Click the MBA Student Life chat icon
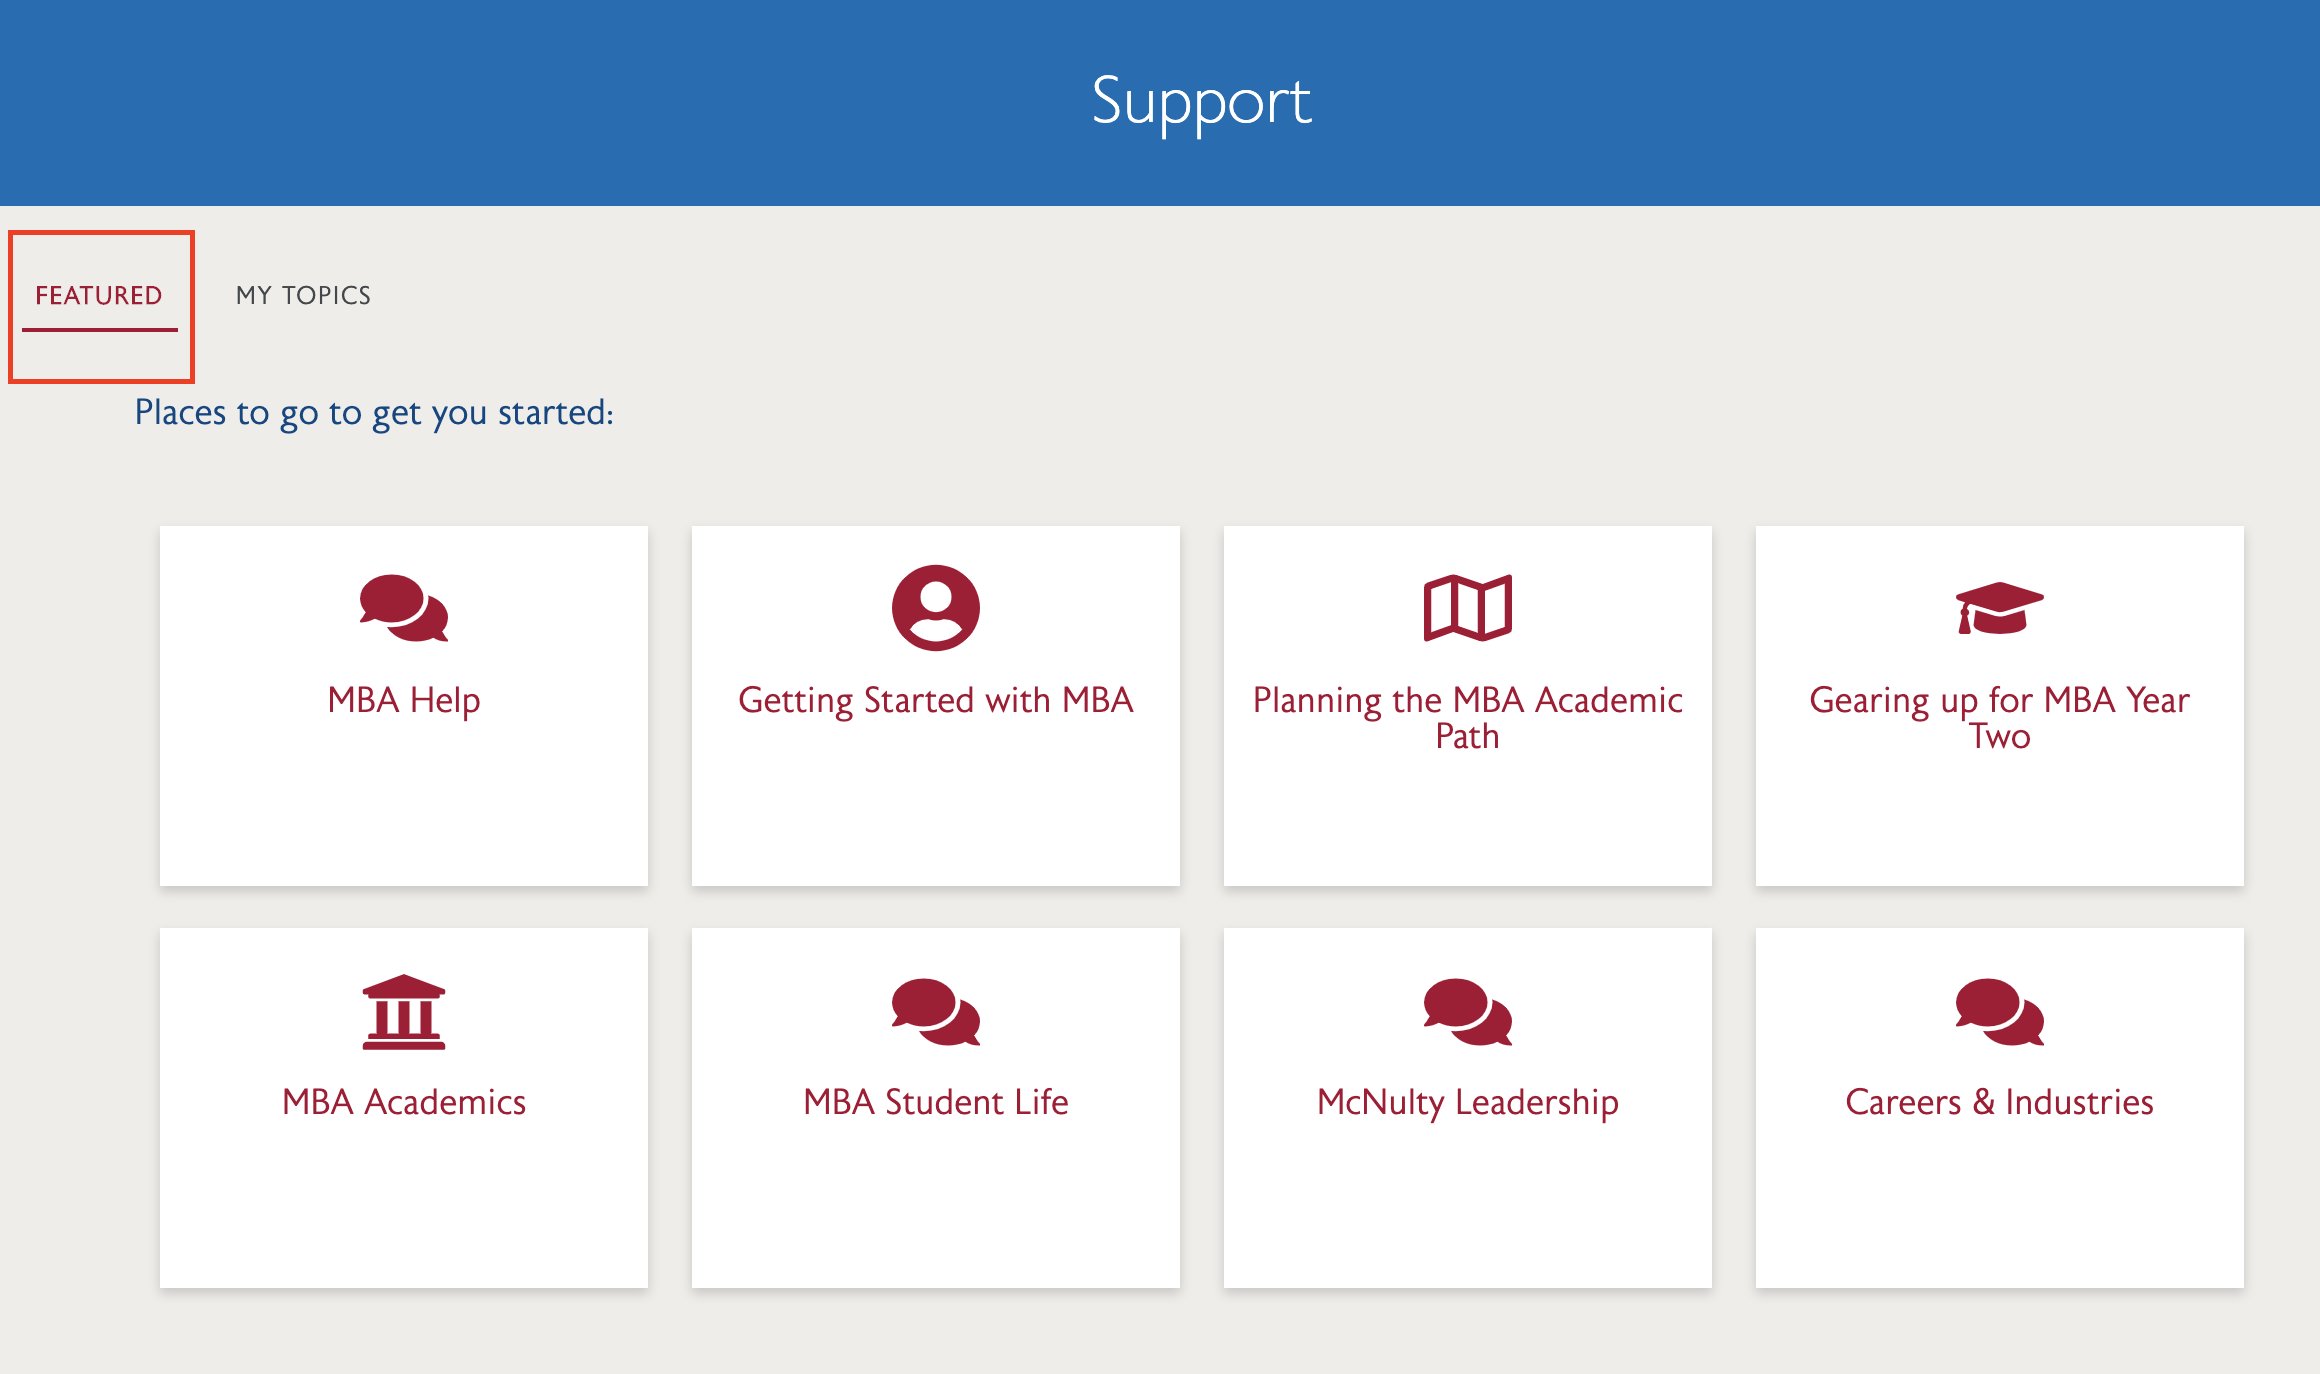 (935, 1011)
